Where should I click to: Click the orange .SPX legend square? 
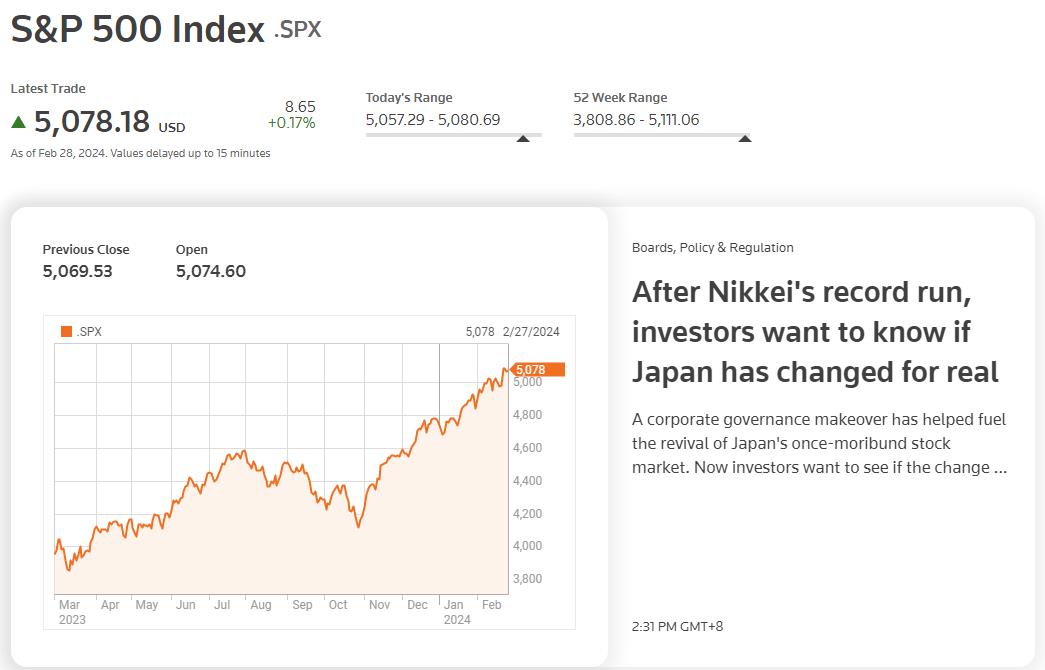(x=66, y=331)
